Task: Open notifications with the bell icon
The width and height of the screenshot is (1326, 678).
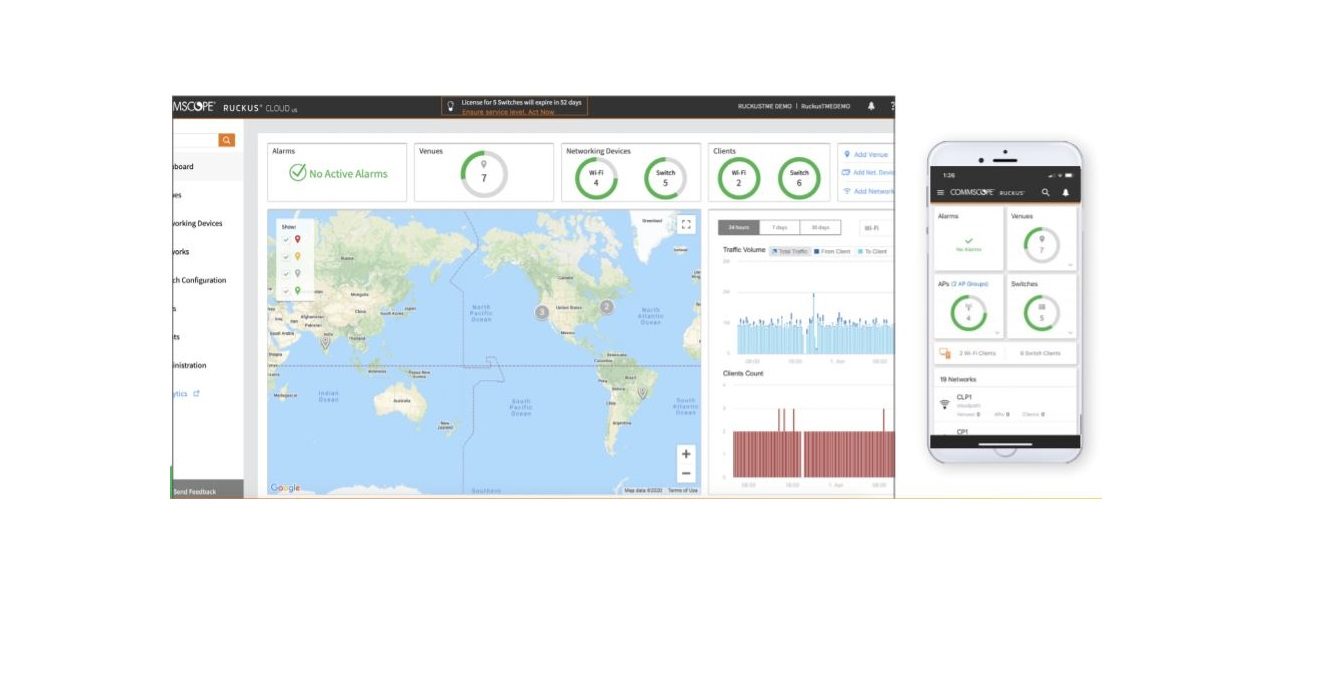Action: pos(873,105)
